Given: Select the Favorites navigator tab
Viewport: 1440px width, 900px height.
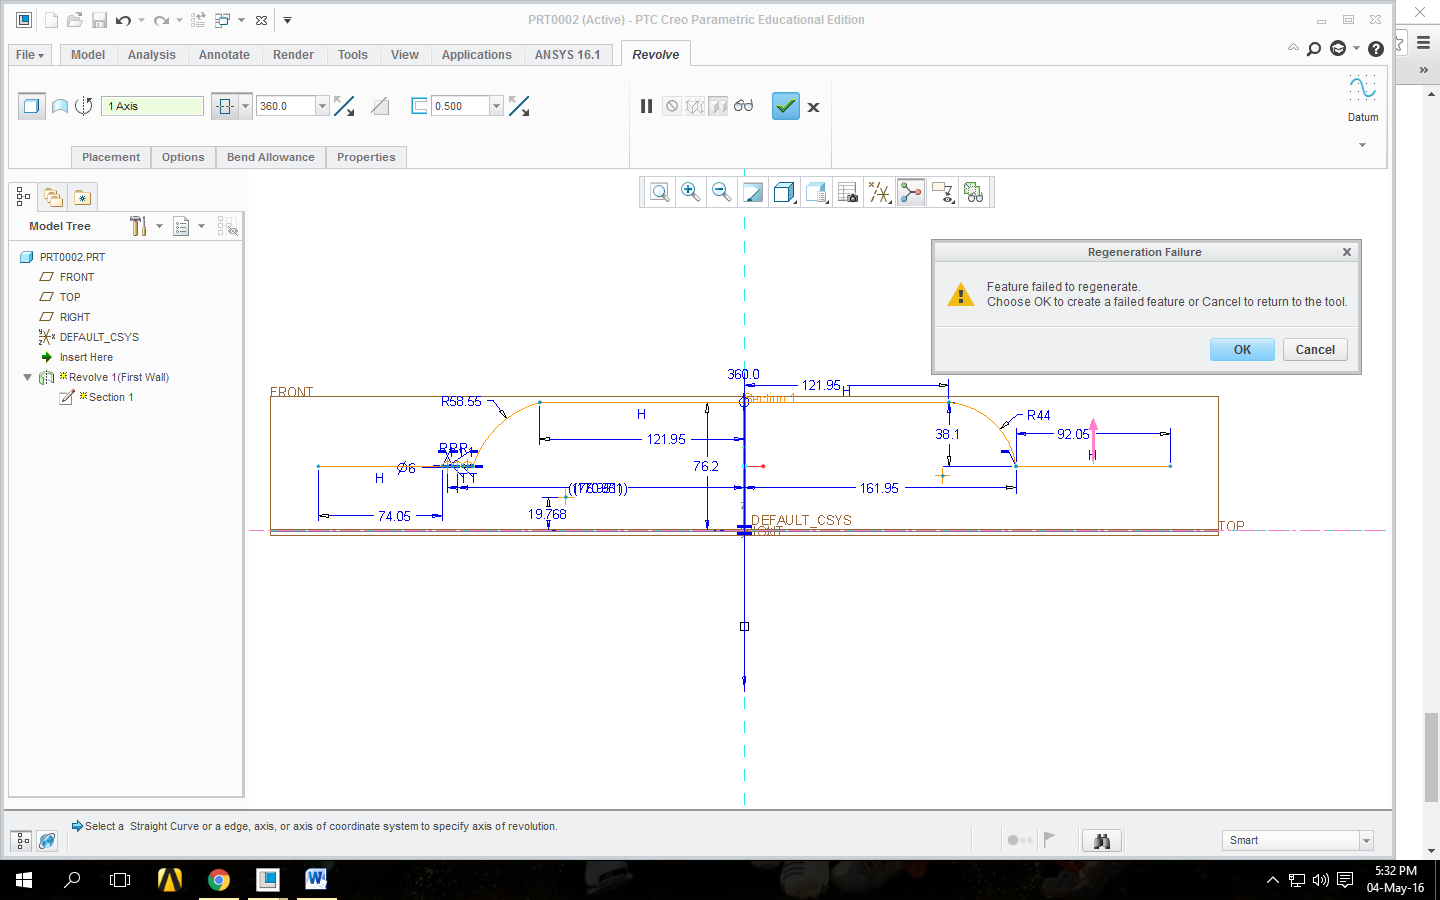Looking at the screenshot, I should pos(82,197).
